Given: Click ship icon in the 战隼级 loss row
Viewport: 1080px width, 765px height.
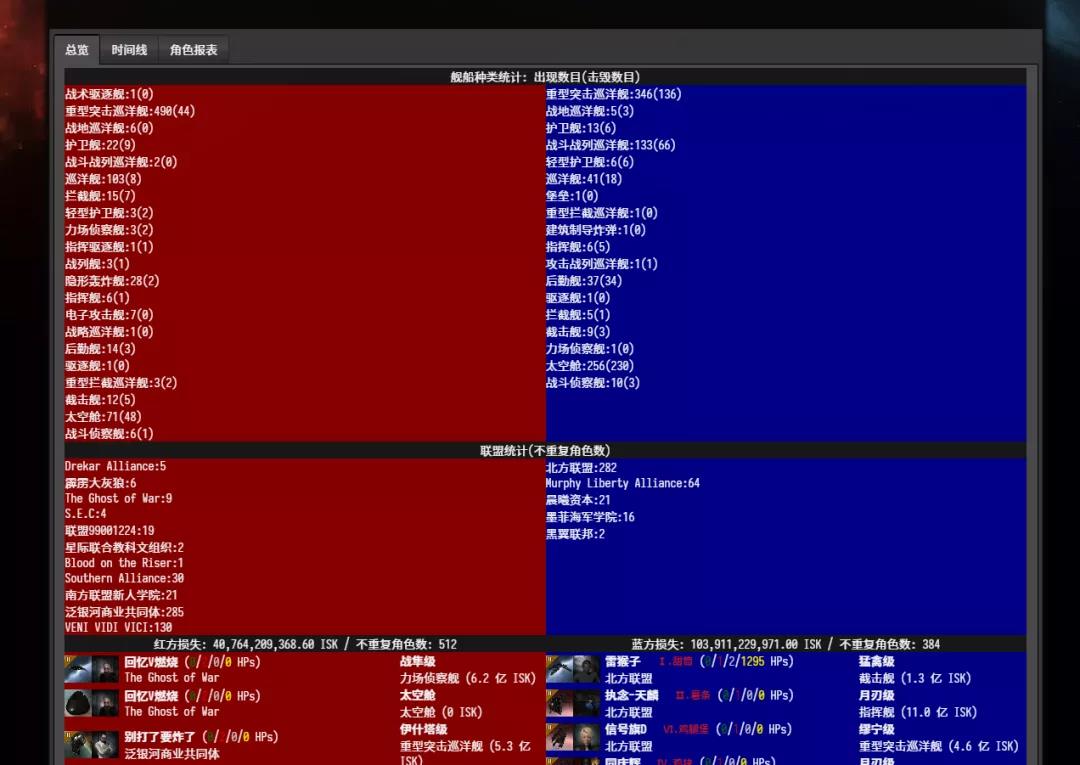Looking at the screenshot, I should click(x=78, y=669).
